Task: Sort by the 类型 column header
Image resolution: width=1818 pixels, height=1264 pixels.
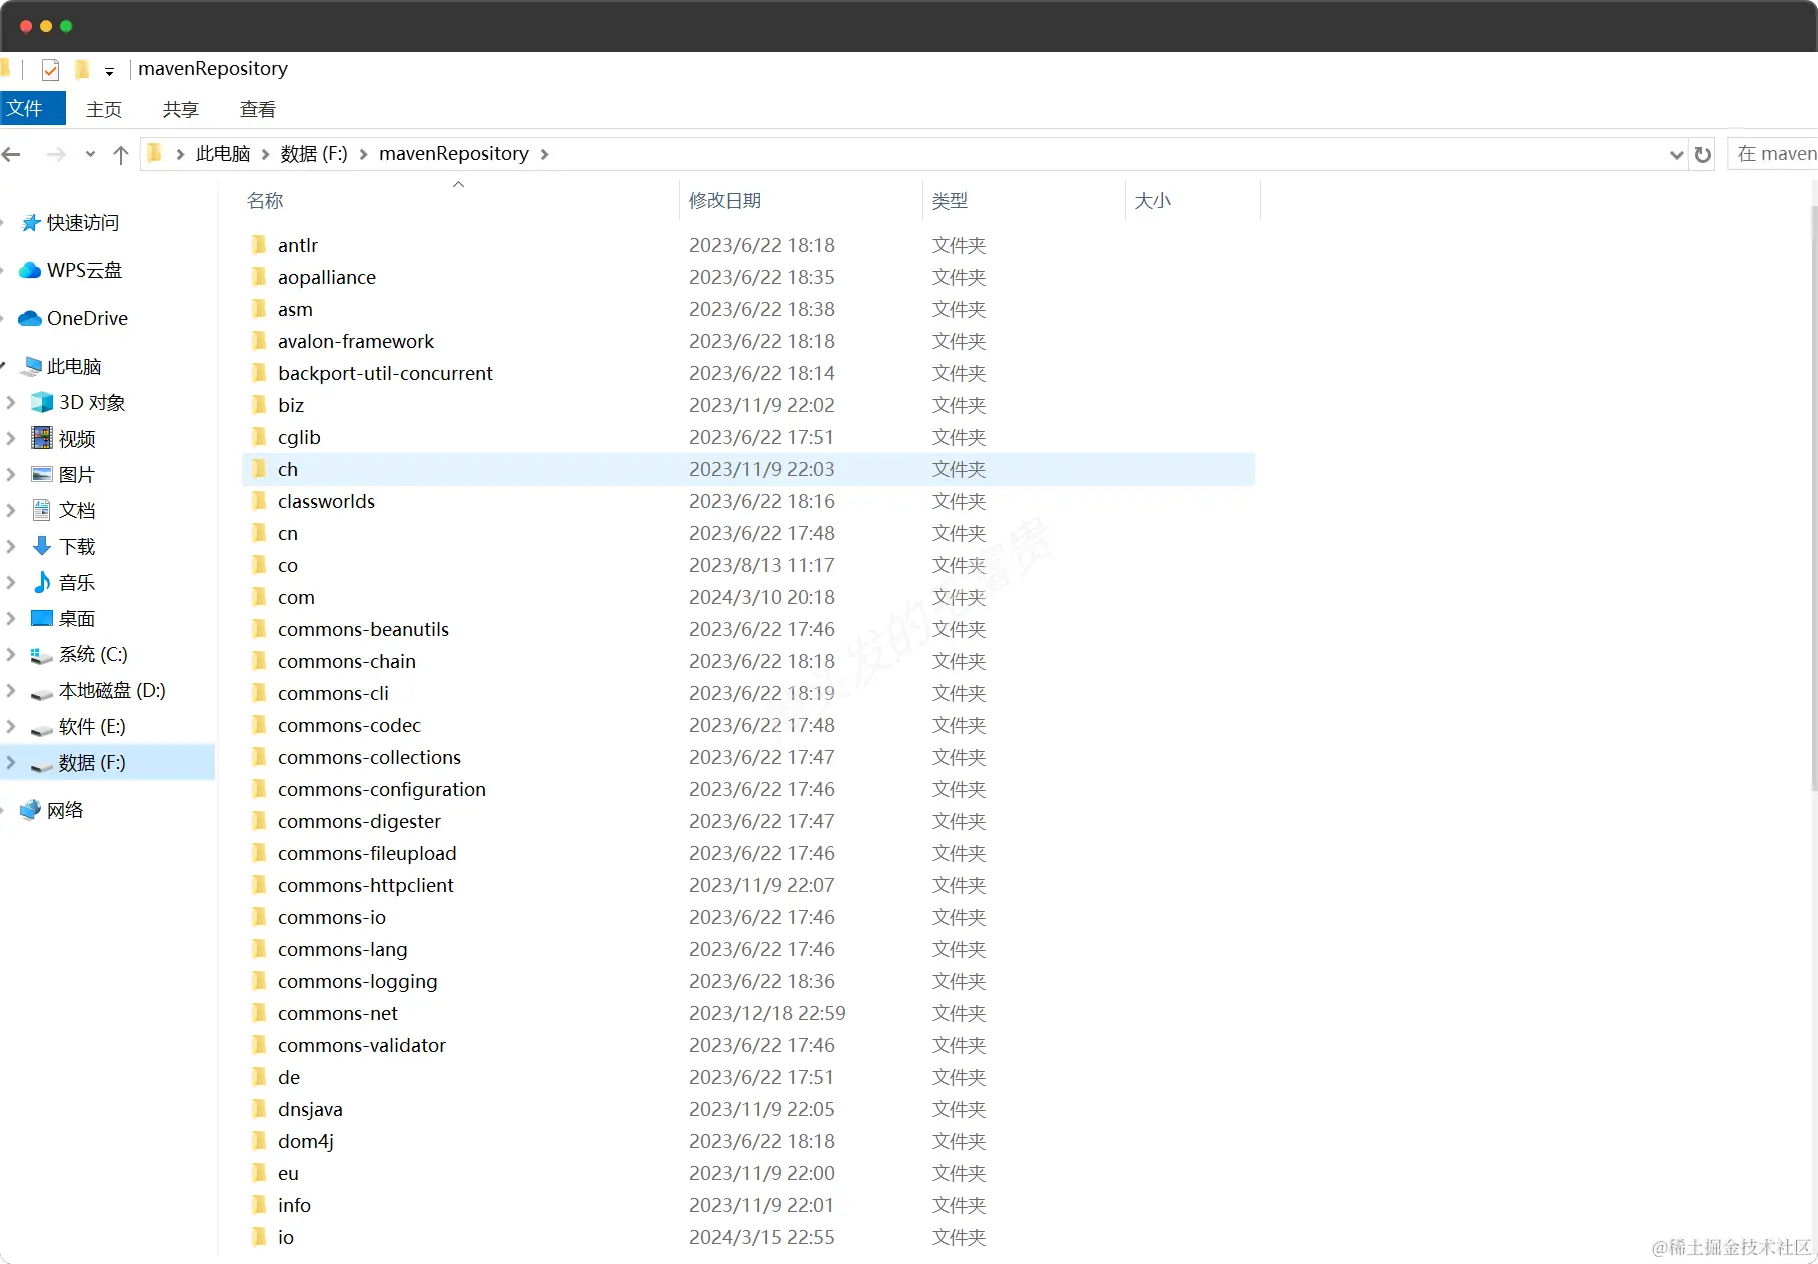Action: click(1023, 200)
